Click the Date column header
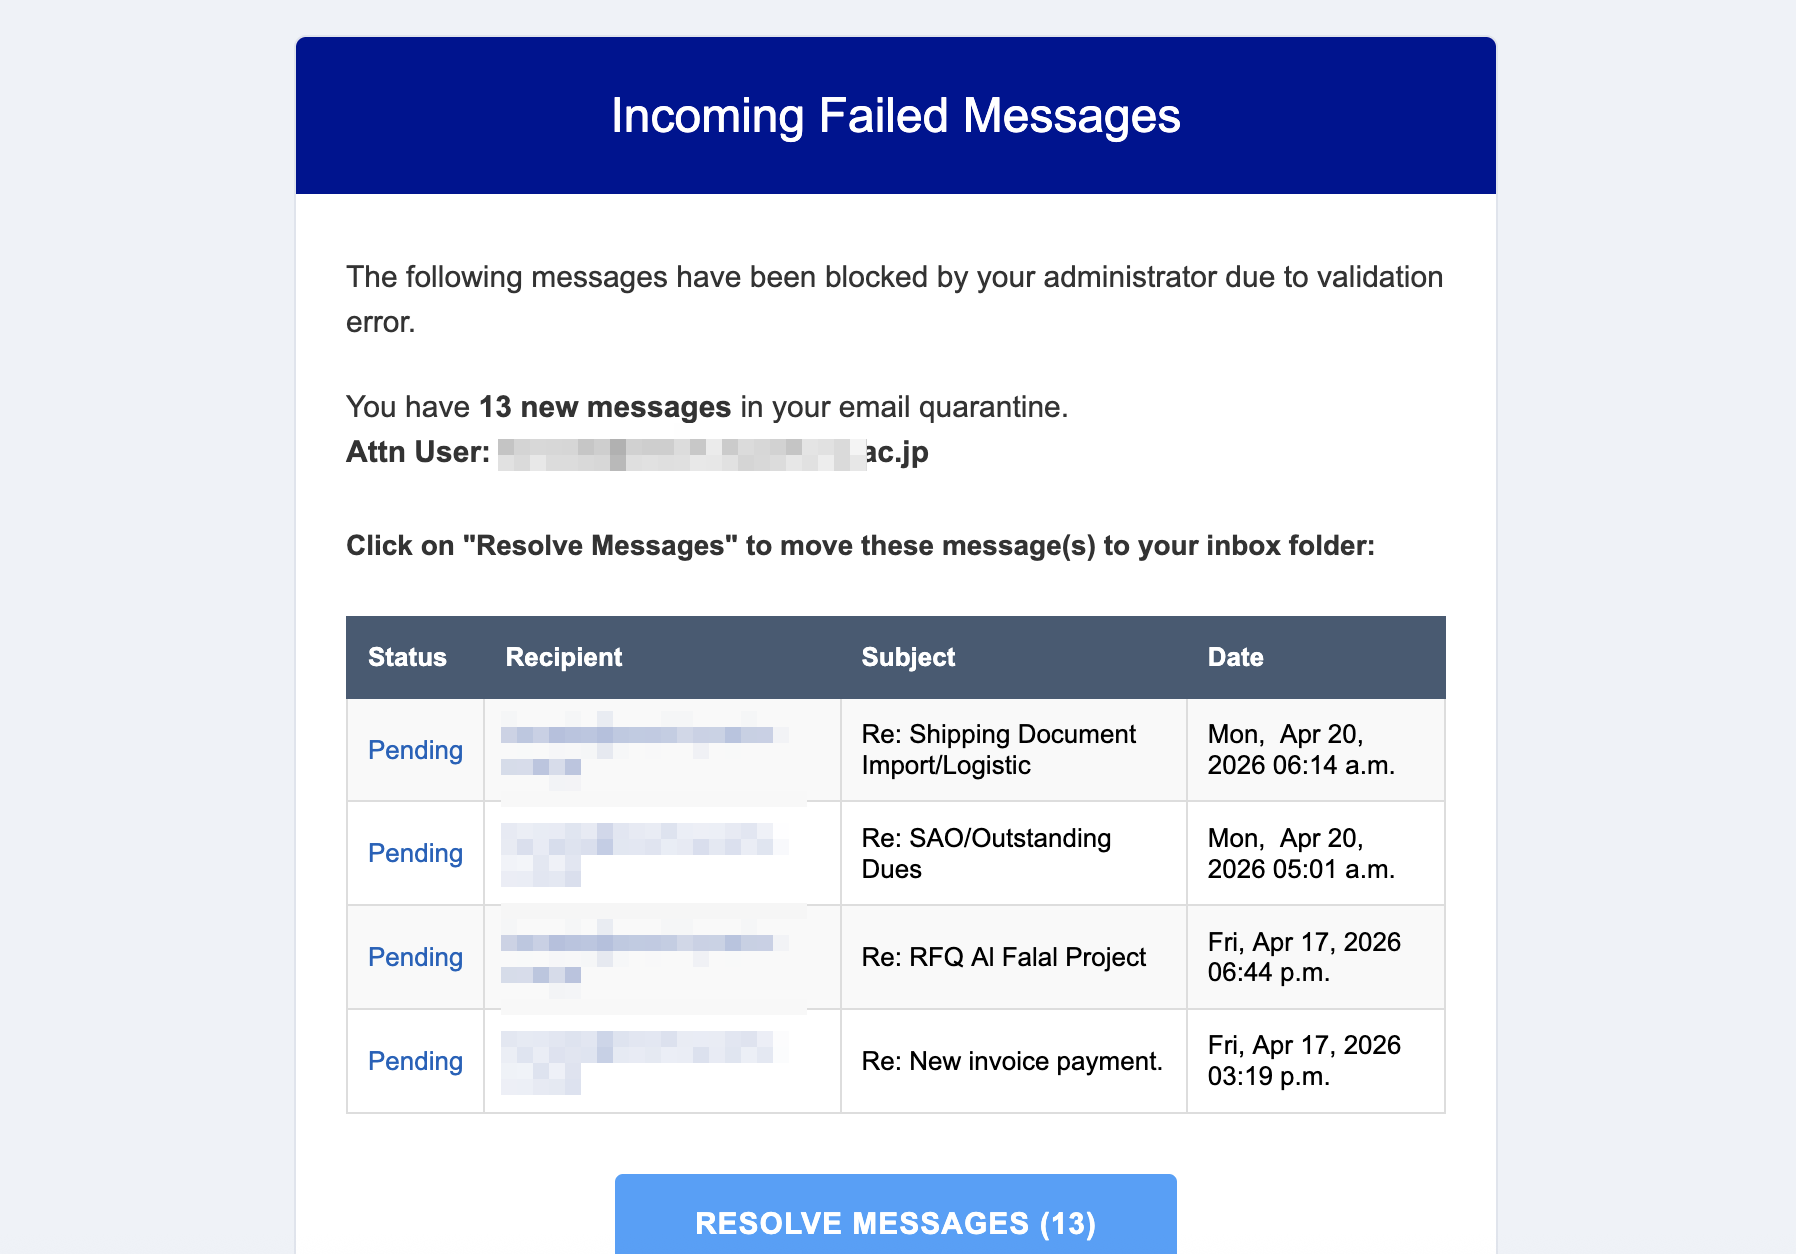Image resolution: width=1796 pixels, height=1254 pixels. [x=1235, y=657]
